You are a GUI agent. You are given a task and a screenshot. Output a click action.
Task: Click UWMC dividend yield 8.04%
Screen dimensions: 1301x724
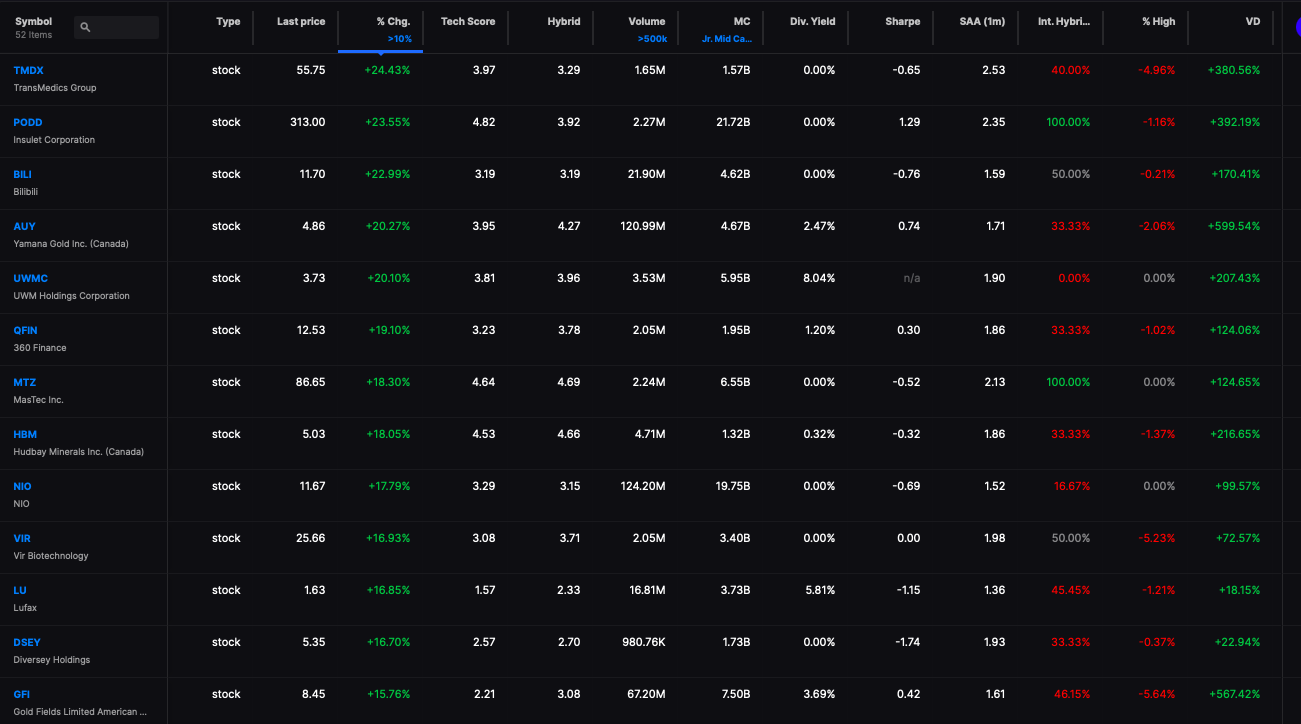click(819, 278)
